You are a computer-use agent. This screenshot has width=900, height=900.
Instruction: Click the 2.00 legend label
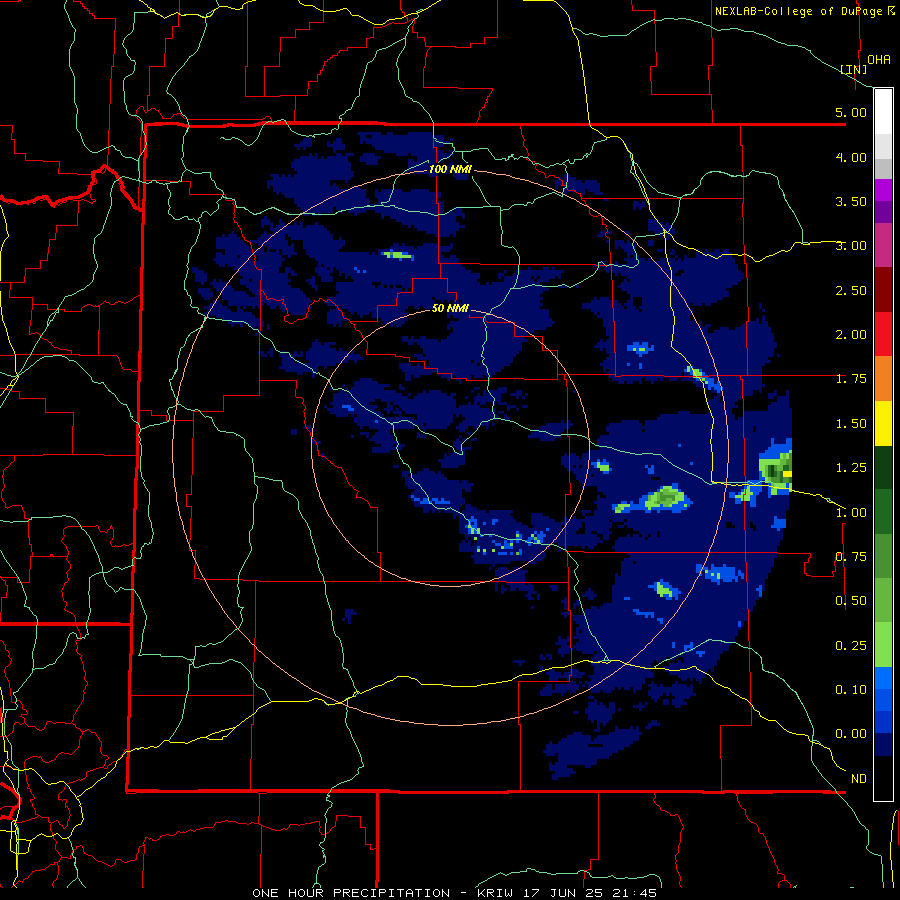851,335
